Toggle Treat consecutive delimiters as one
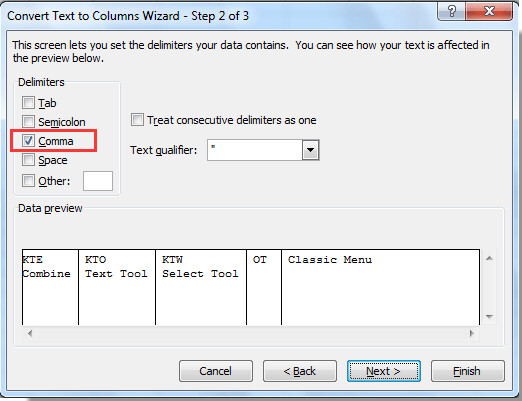The image size is (522, 401). point(137,120)
